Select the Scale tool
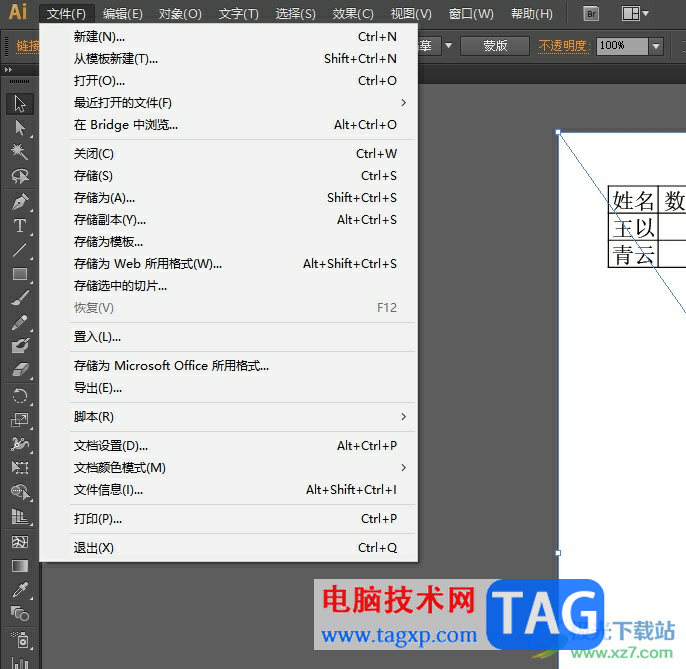 pyautogui.click(x=20, y=420)
